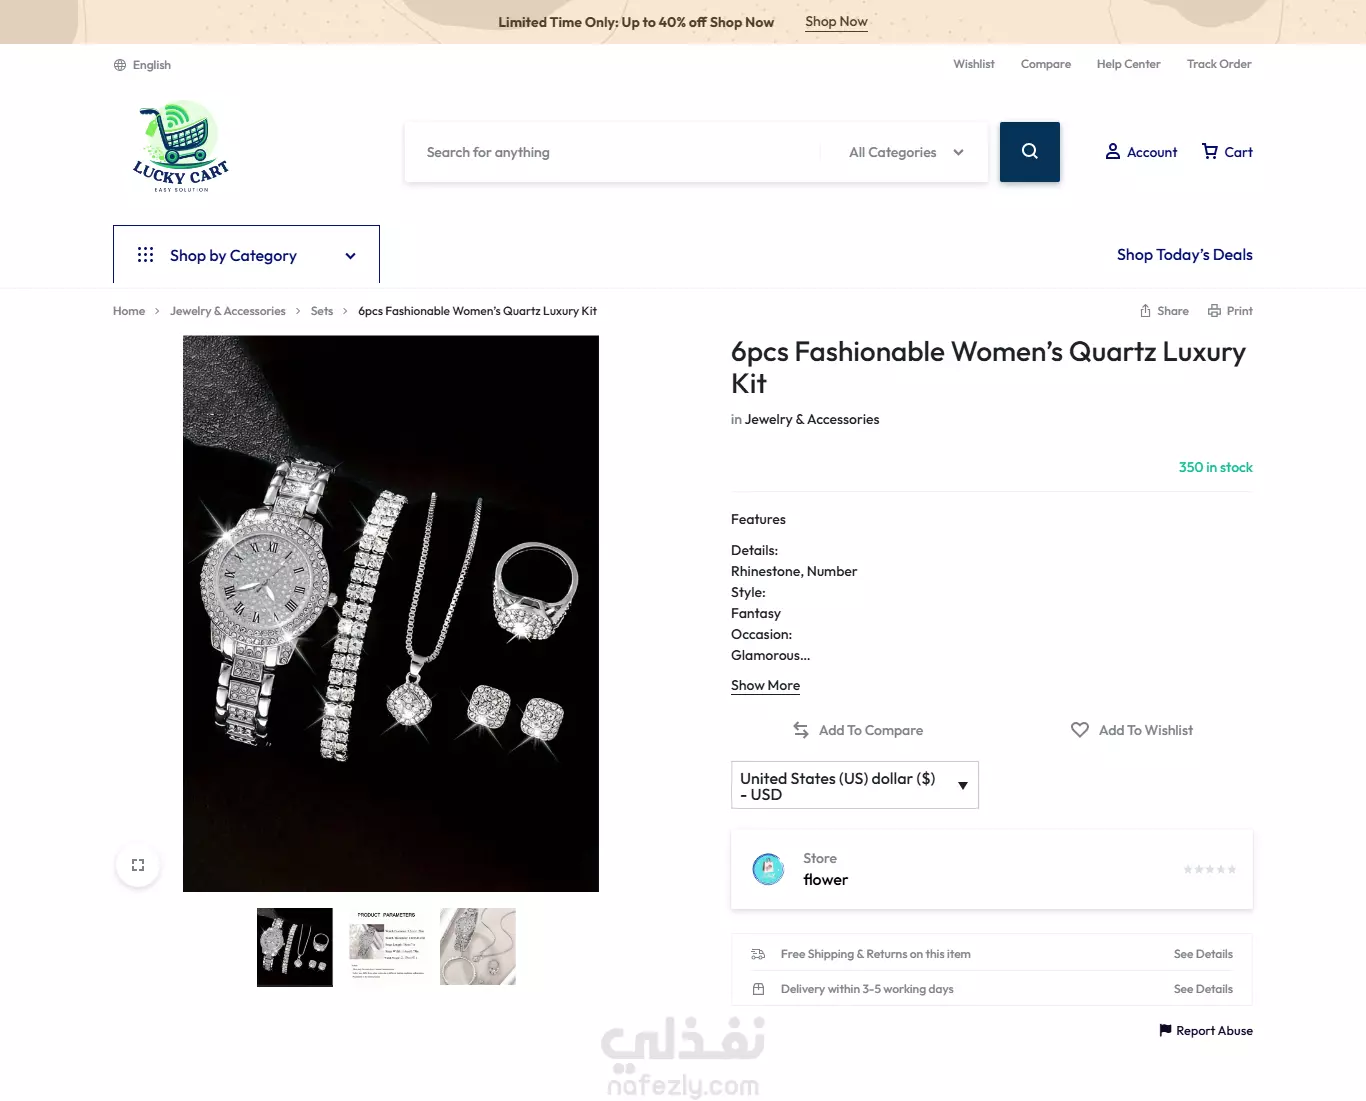This screenshot has height=1101, width=1366.
Task: Show more product features
Action: click(765, 685)
